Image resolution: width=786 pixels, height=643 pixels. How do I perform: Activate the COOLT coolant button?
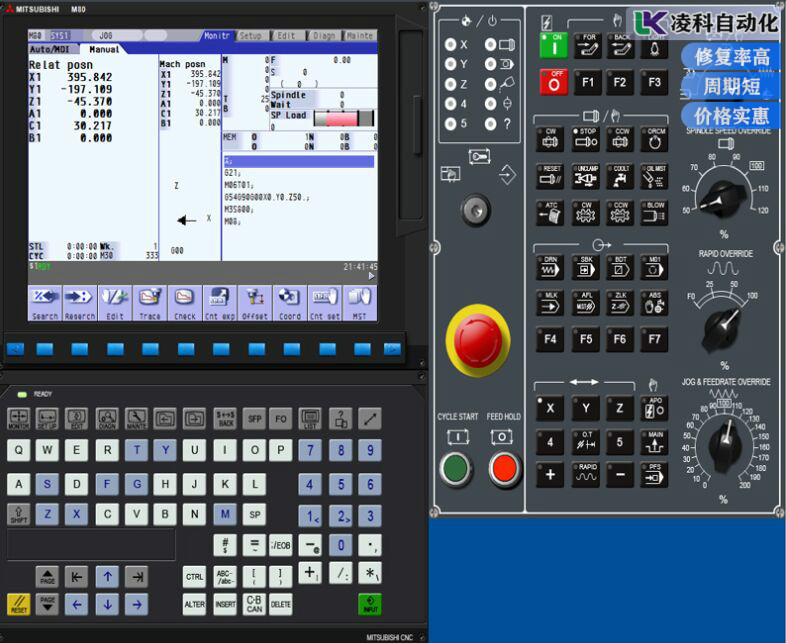620,176
